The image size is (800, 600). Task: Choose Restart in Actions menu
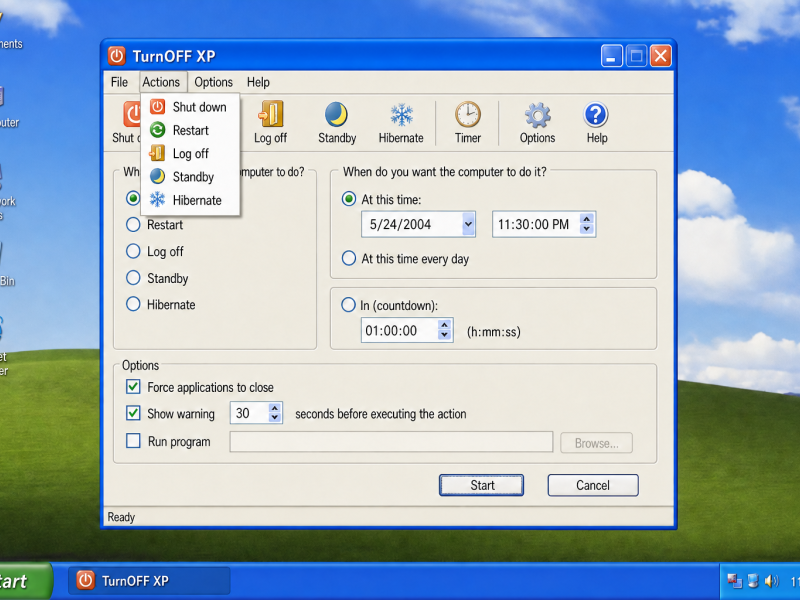[190, 130]
